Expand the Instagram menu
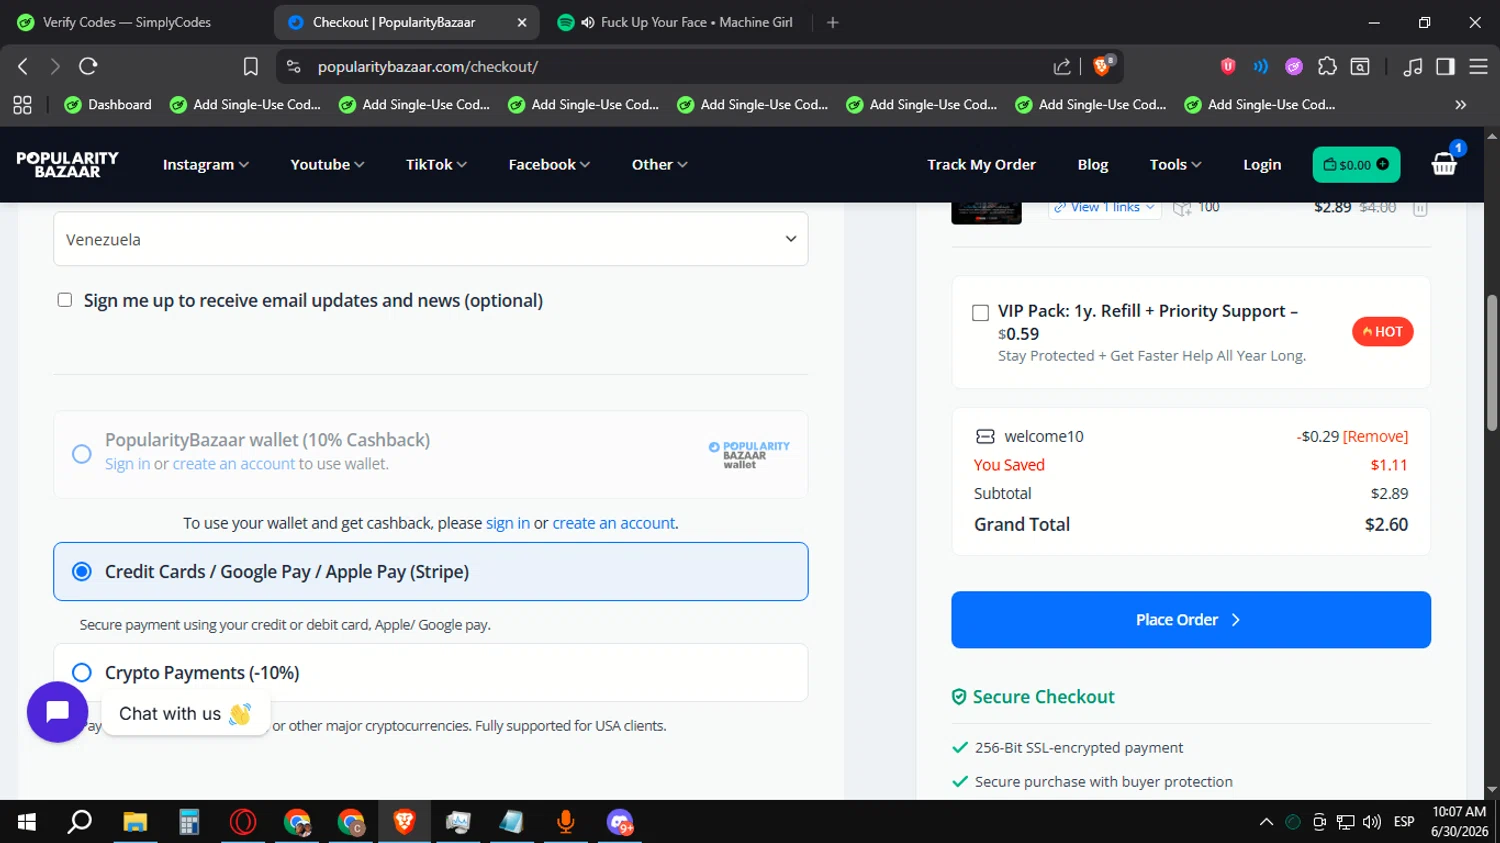Image resolution: width=1500 pixels, height=843 pixels. (206, 165)
